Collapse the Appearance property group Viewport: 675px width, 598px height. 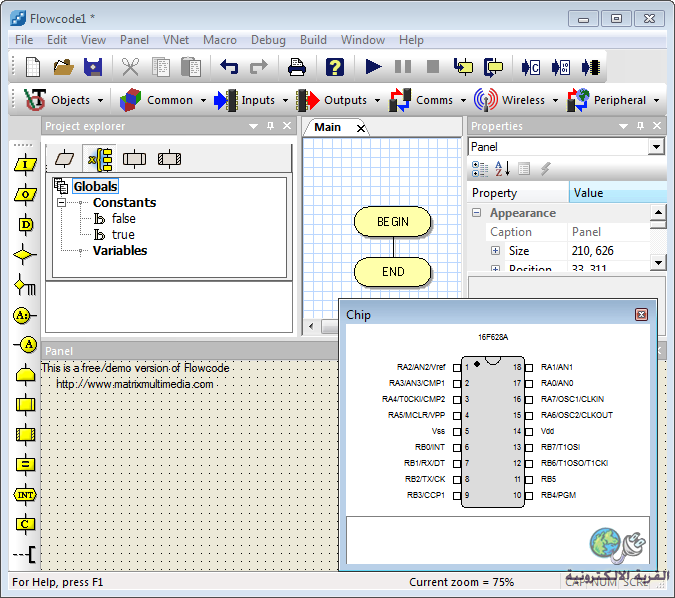pyautogui.click(x=477, y=213)
